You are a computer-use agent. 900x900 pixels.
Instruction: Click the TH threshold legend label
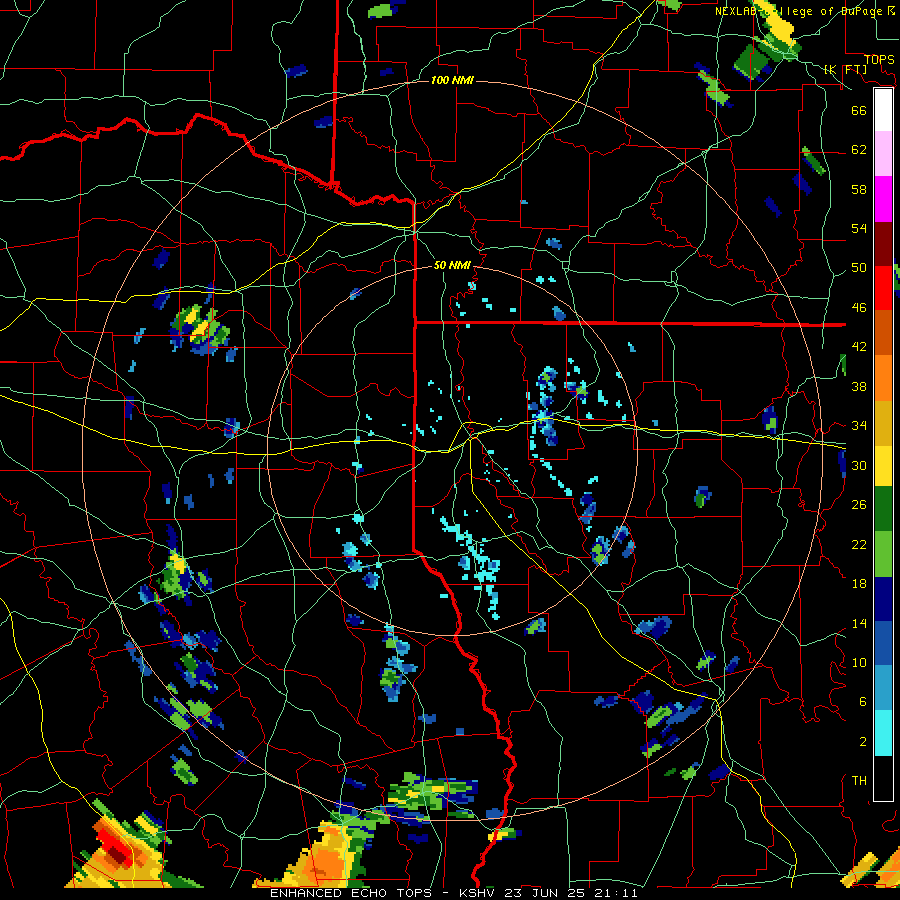pyautogui.click(x=859, y=781)
